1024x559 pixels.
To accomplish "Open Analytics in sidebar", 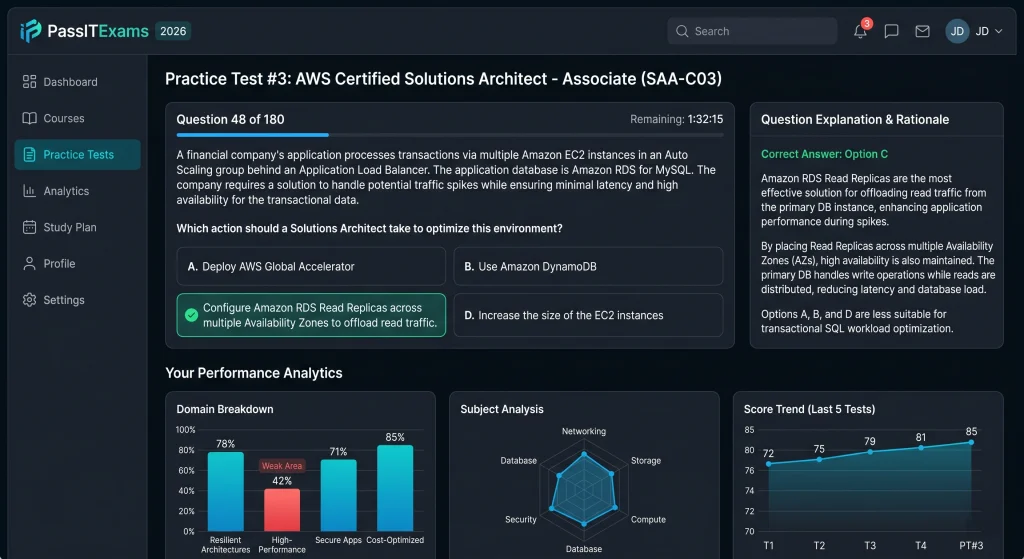I will coord(77,191).
